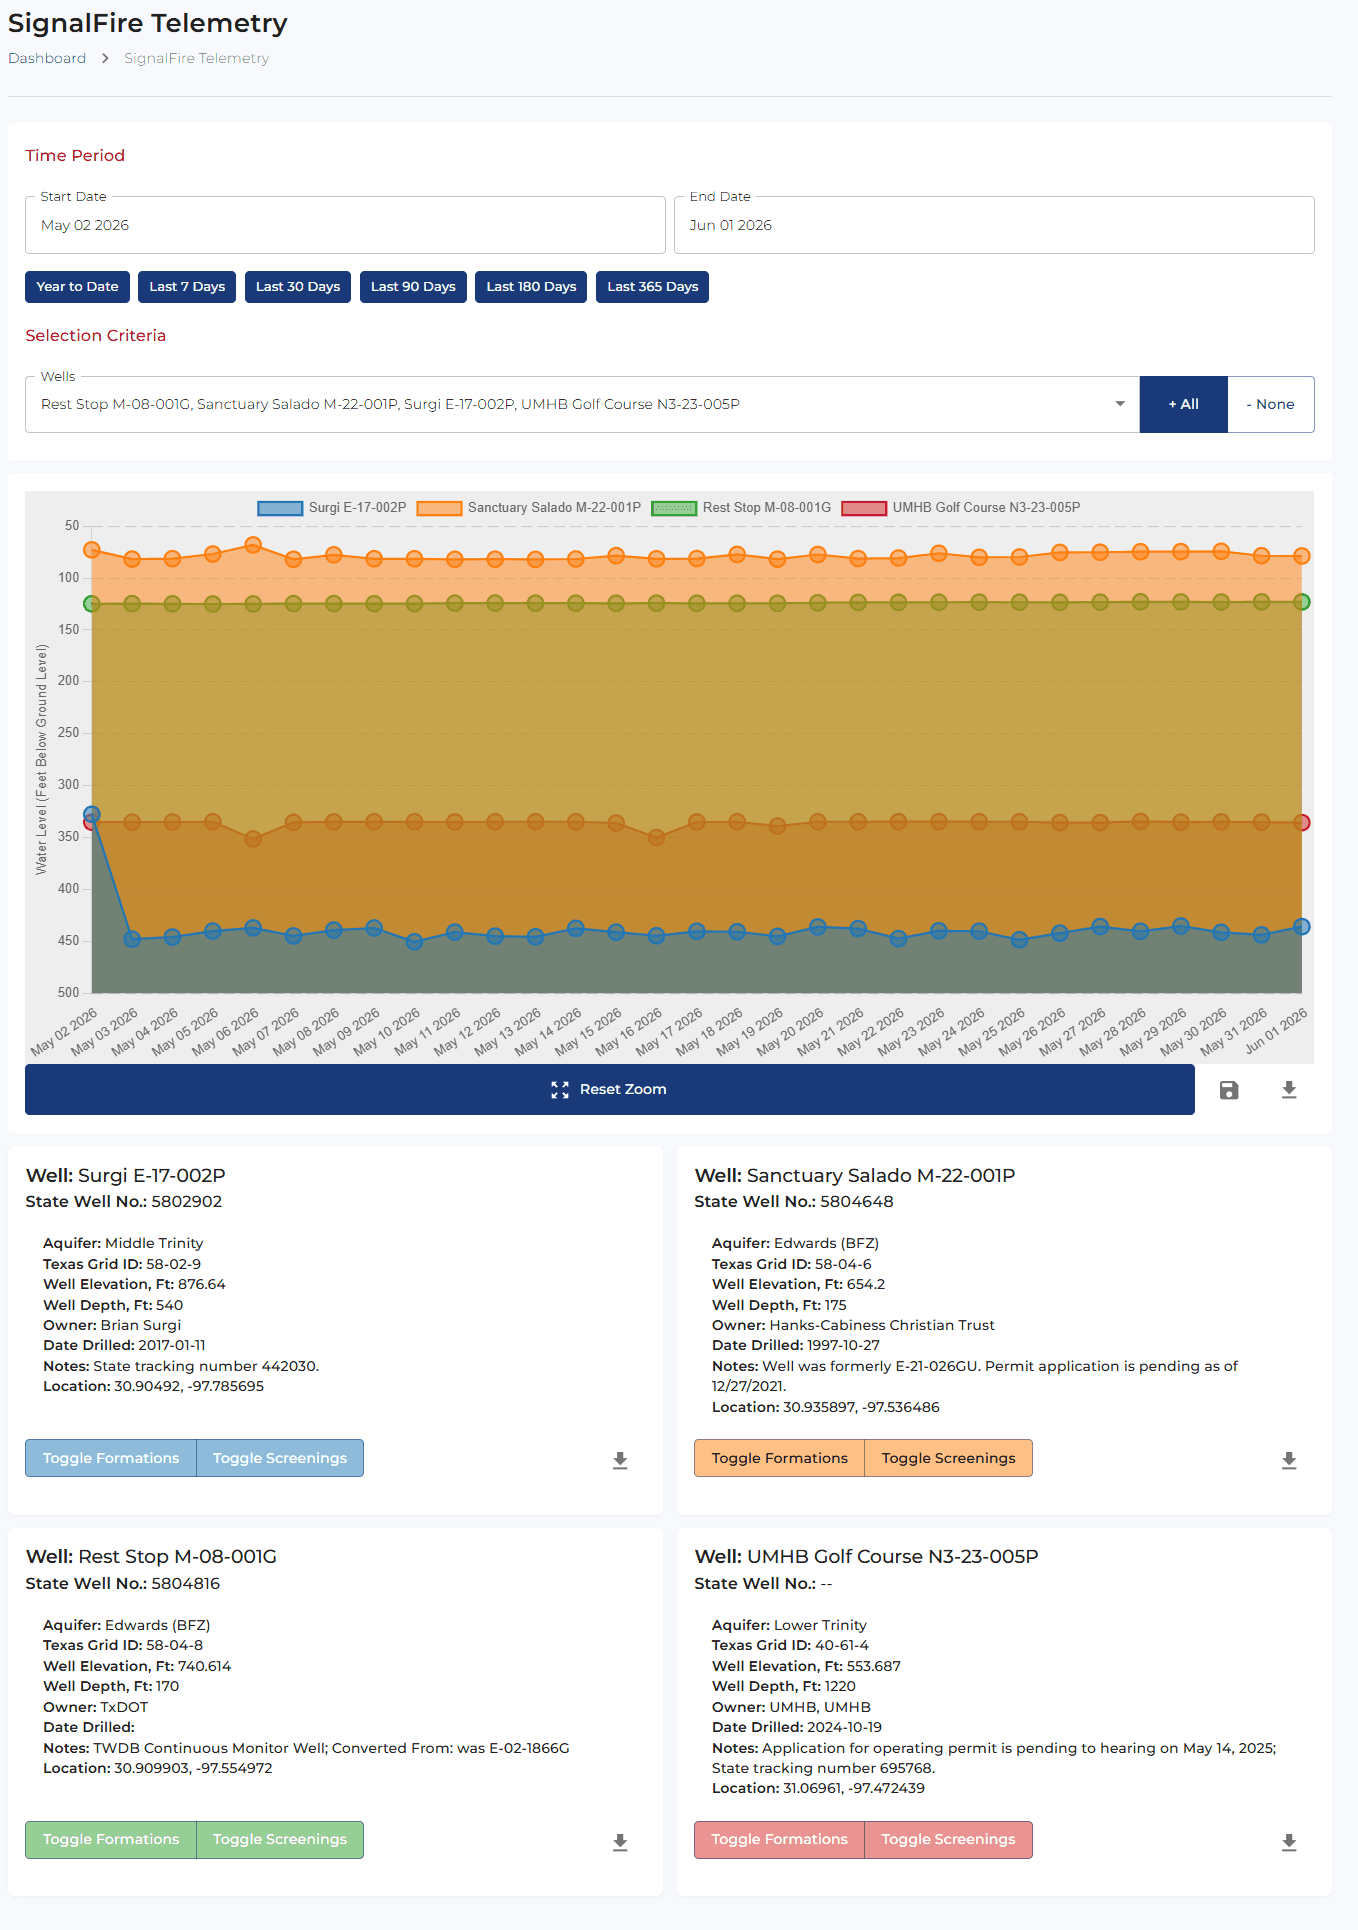The image size is (1358, 1930).
Task: Click SignalFire Telemetry breadcrumb
Action: (x=197, y=58)
